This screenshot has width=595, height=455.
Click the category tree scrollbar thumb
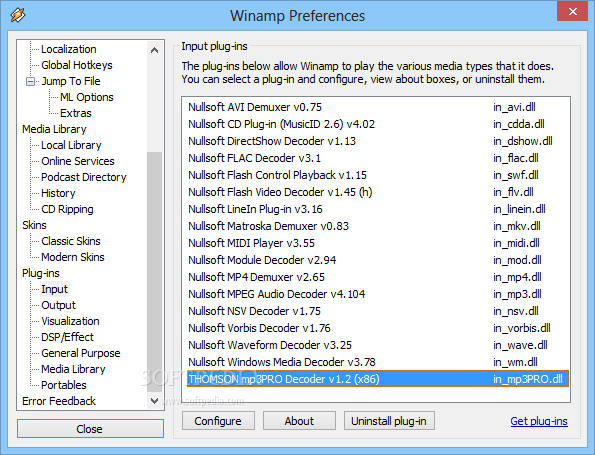click(x=154, y=271)
